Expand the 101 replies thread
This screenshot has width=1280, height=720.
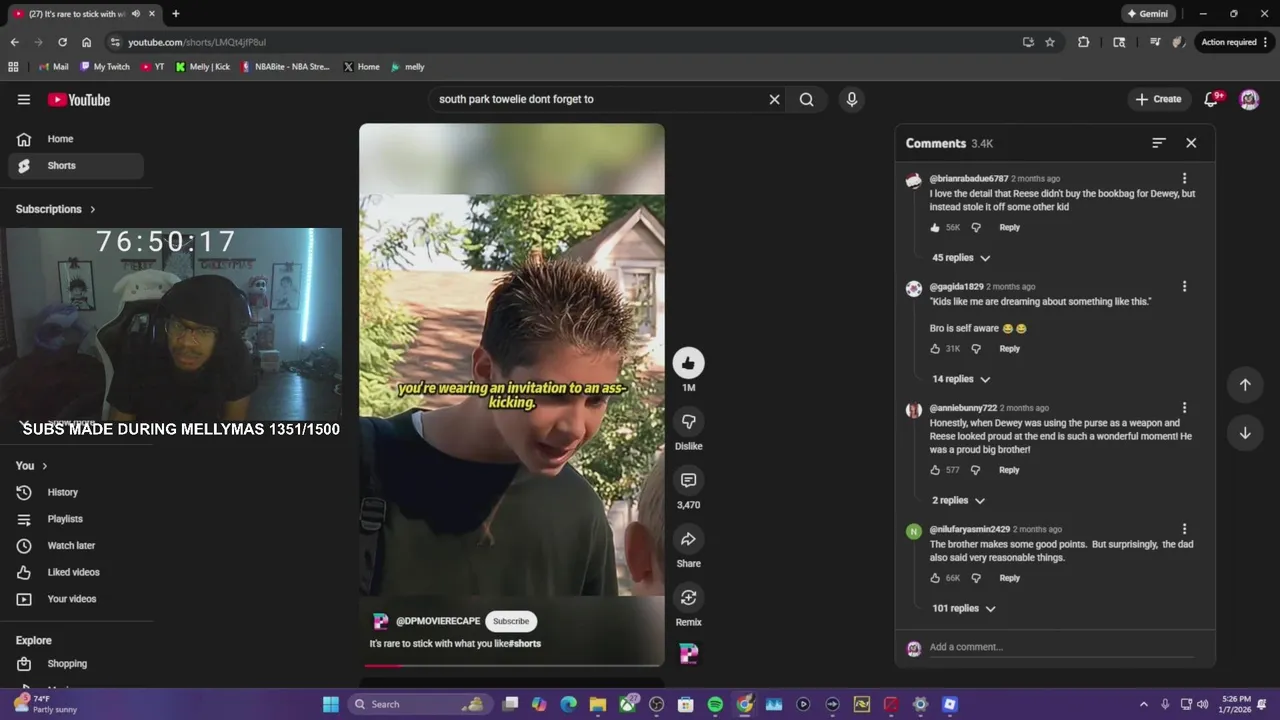[x=964, y=608]
